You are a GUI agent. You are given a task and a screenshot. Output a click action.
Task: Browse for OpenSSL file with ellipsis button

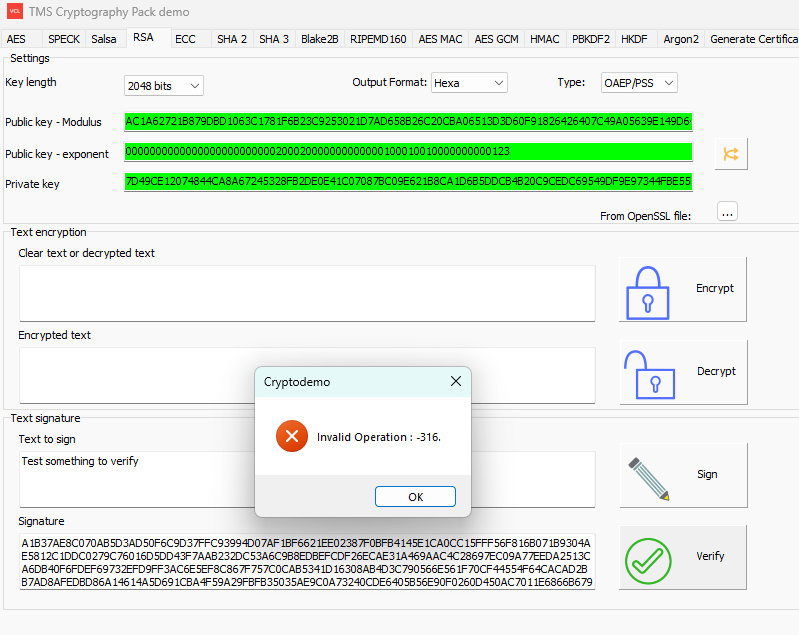[x=727, y=211]
